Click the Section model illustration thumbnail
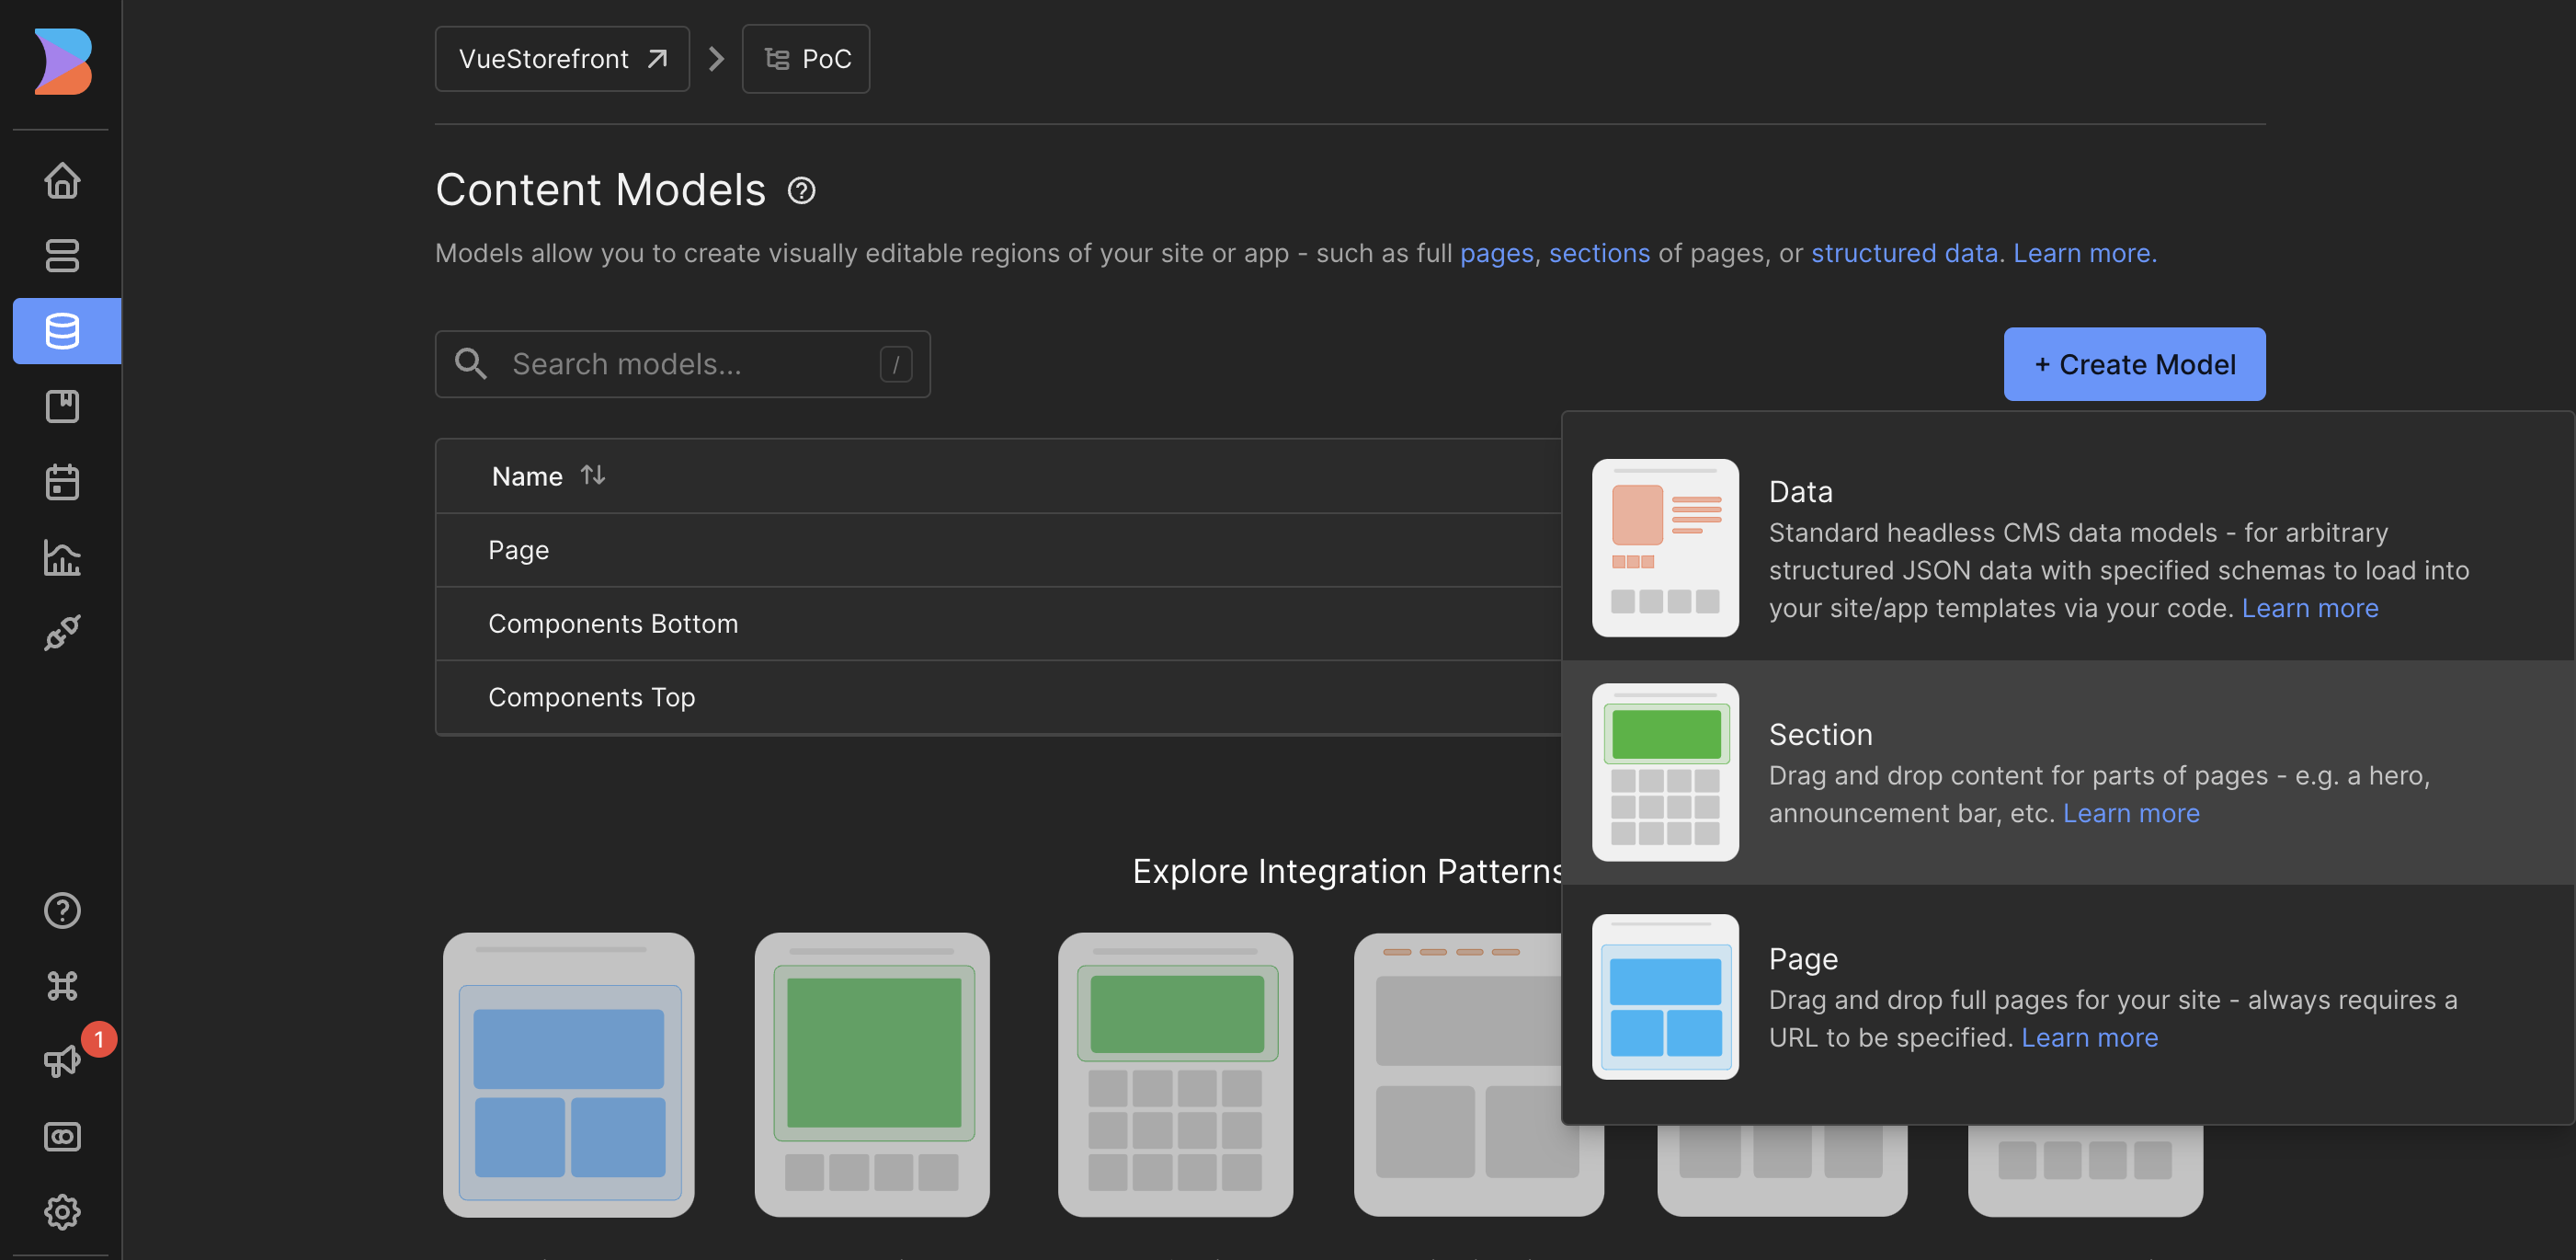The width and height of the screenshot is (2576, 1260). point(1665,772)
